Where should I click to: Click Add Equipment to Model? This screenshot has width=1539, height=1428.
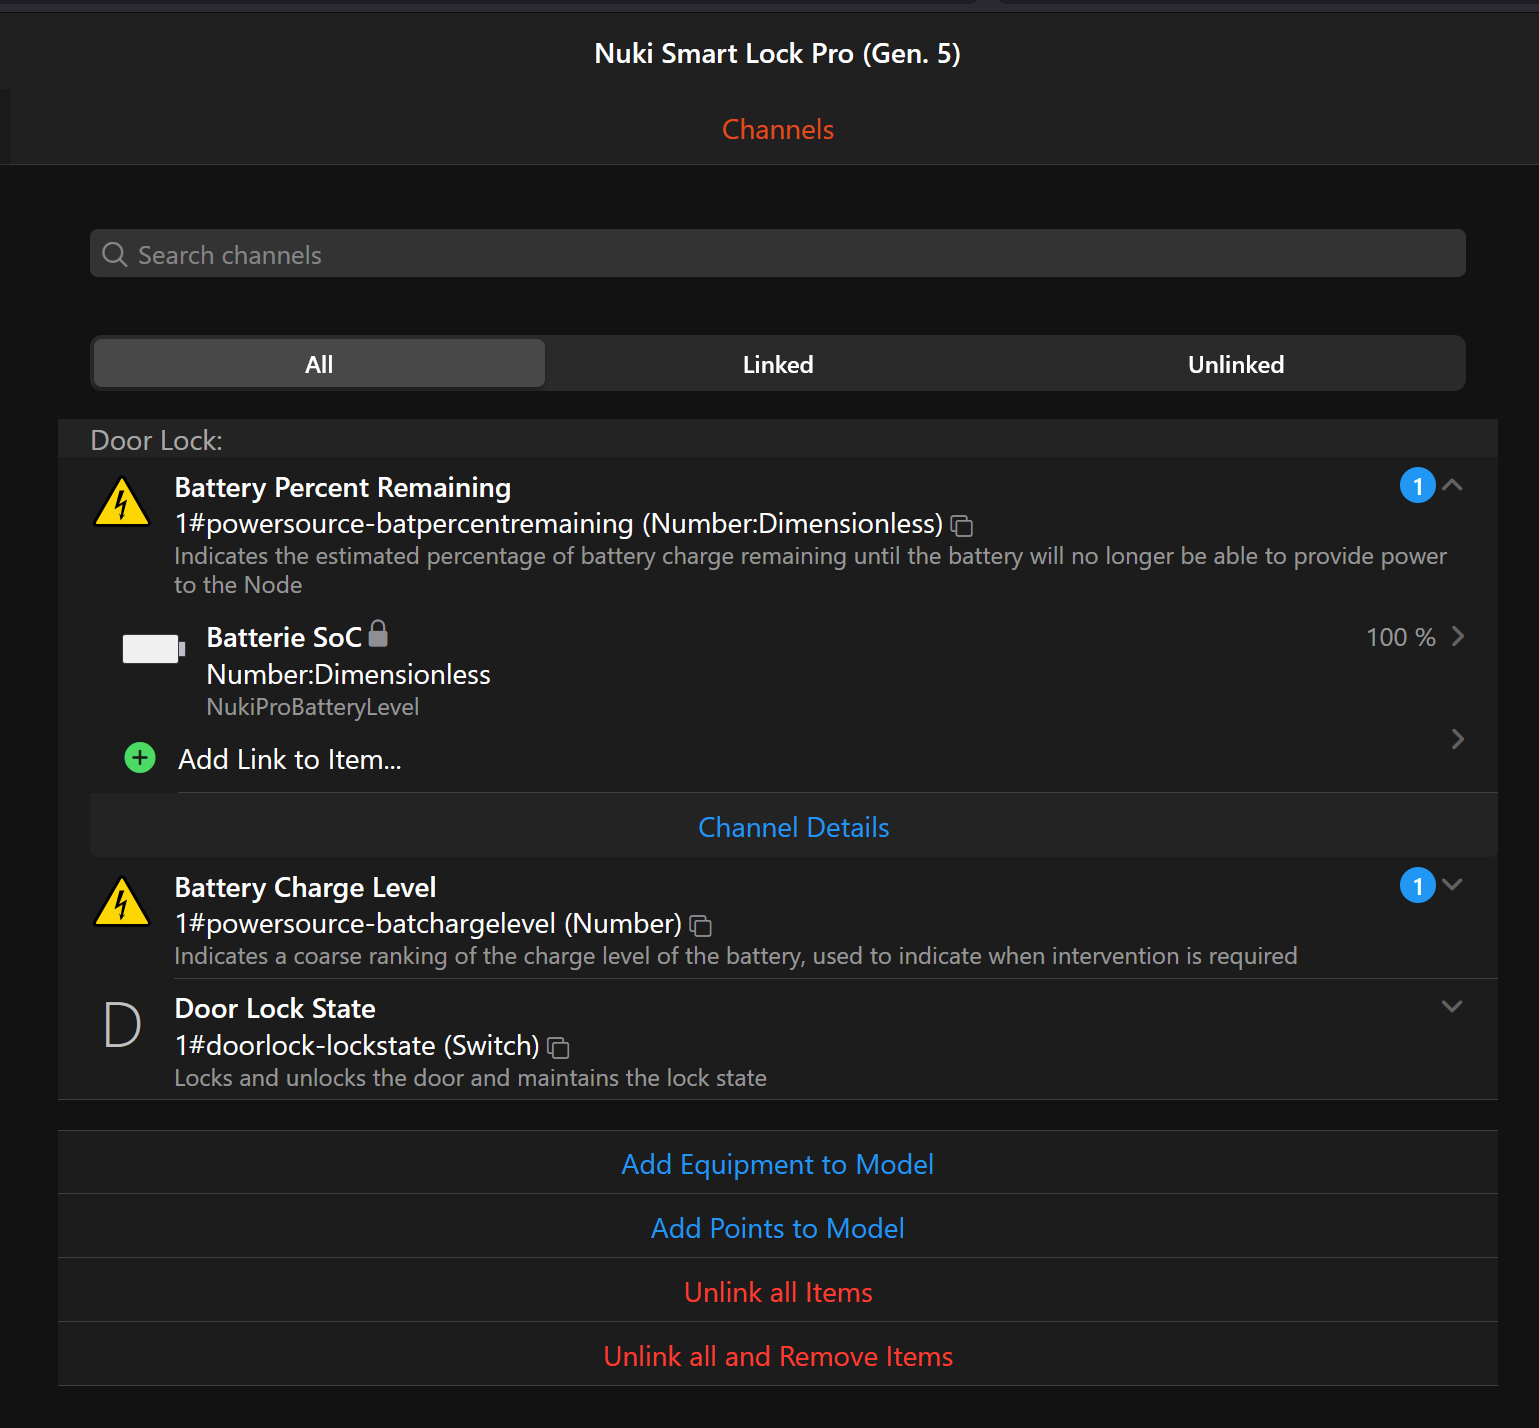click(777, 1164)
